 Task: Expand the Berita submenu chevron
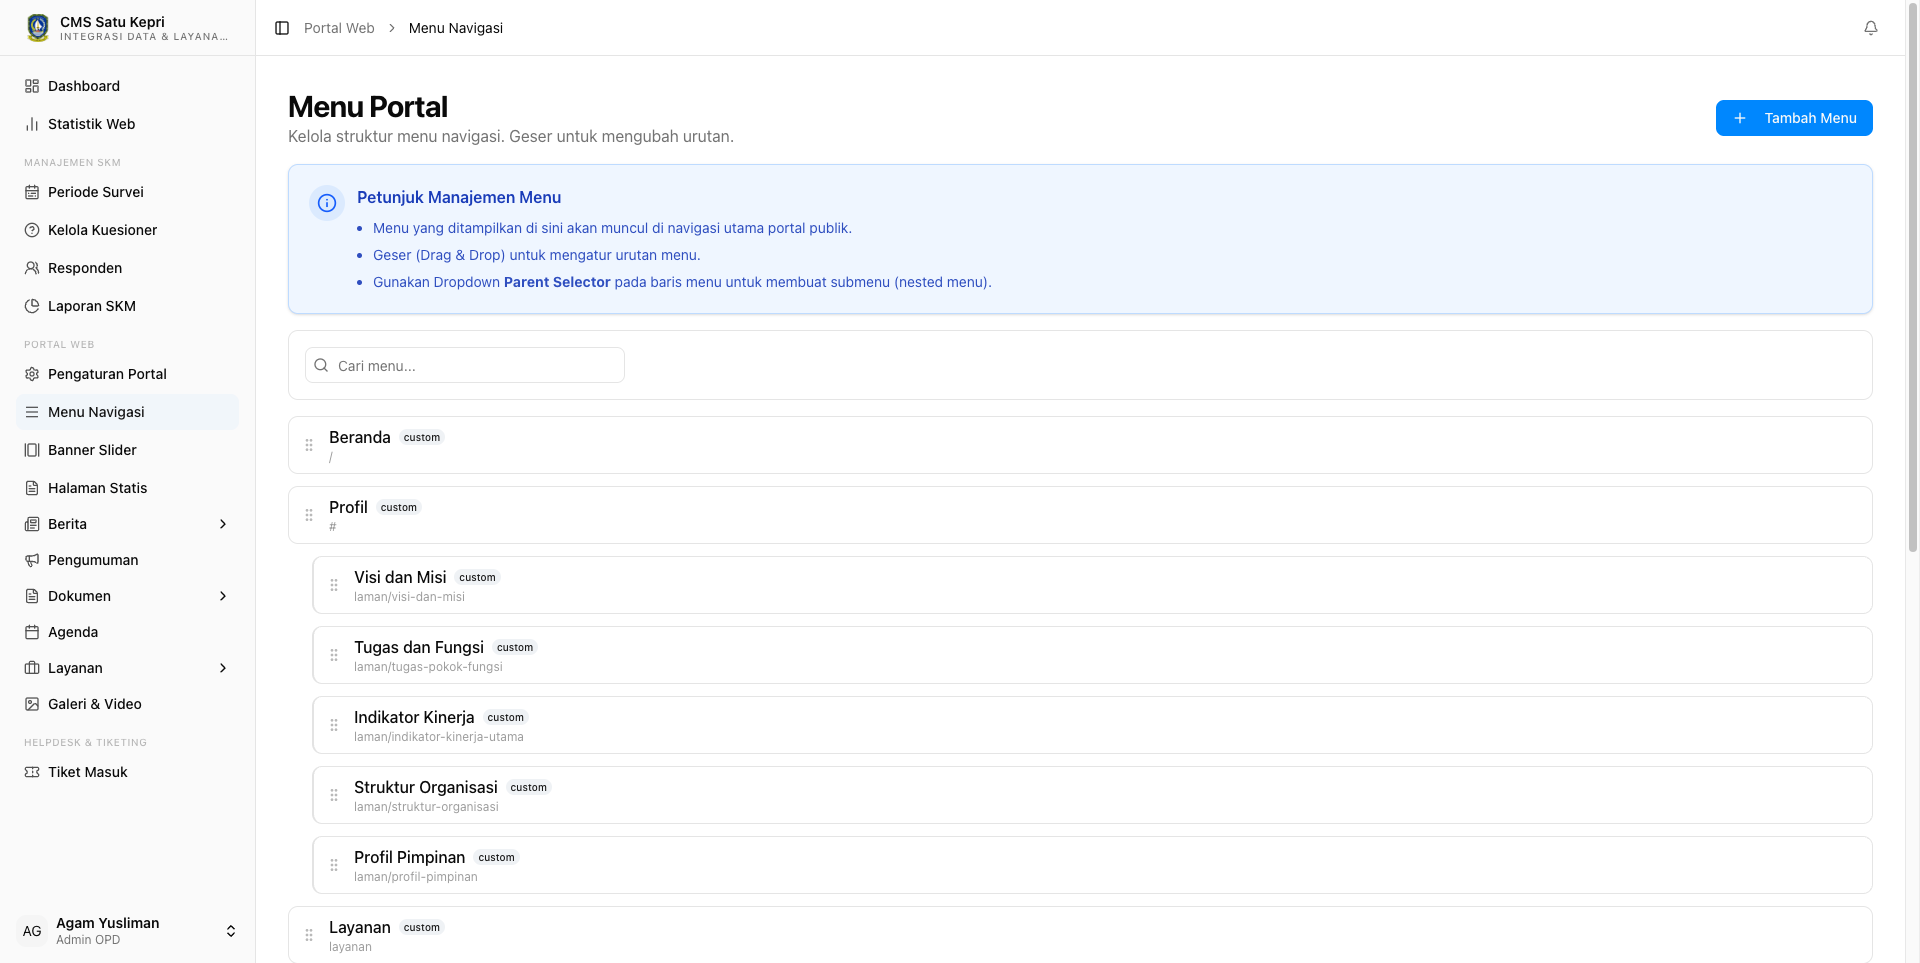coord(223,524)
